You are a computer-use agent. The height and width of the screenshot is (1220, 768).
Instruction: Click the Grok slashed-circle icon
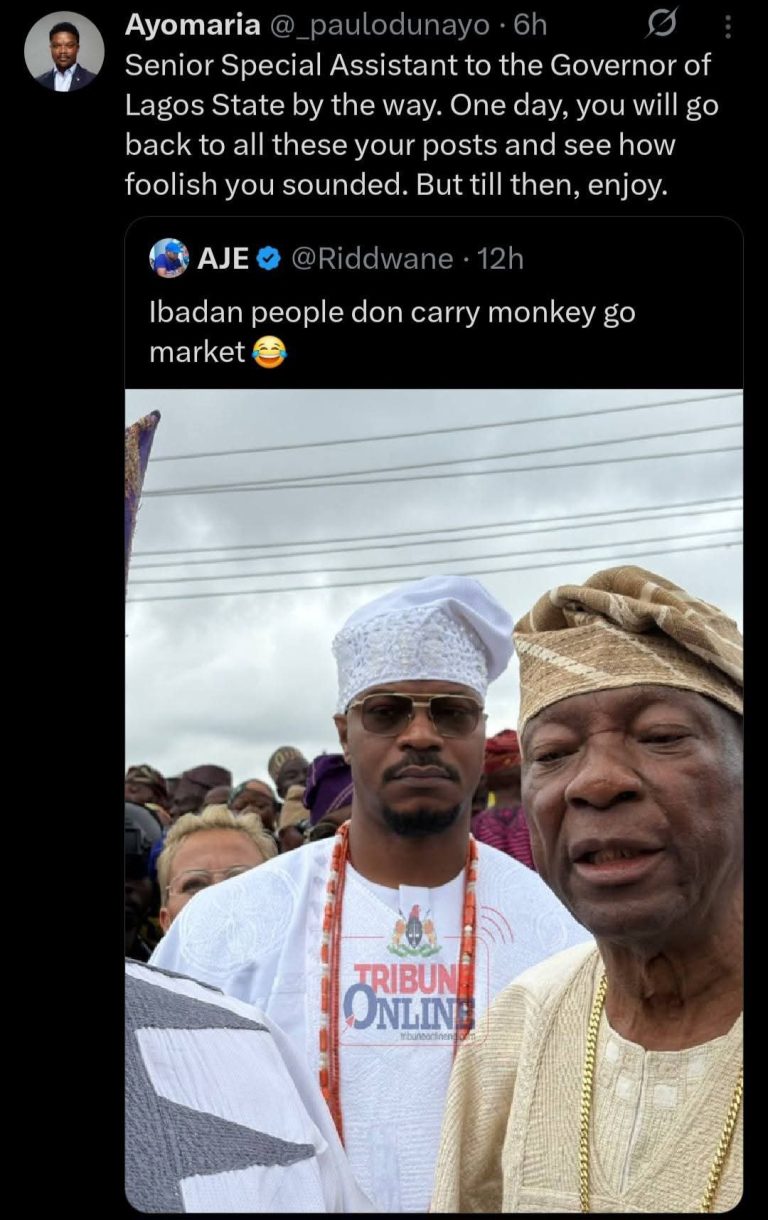[661, 24]
